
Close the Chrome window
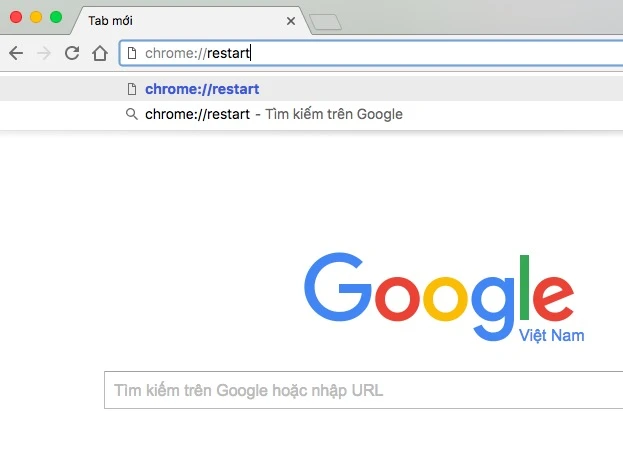pyautogui.click(x=16, y=17)
